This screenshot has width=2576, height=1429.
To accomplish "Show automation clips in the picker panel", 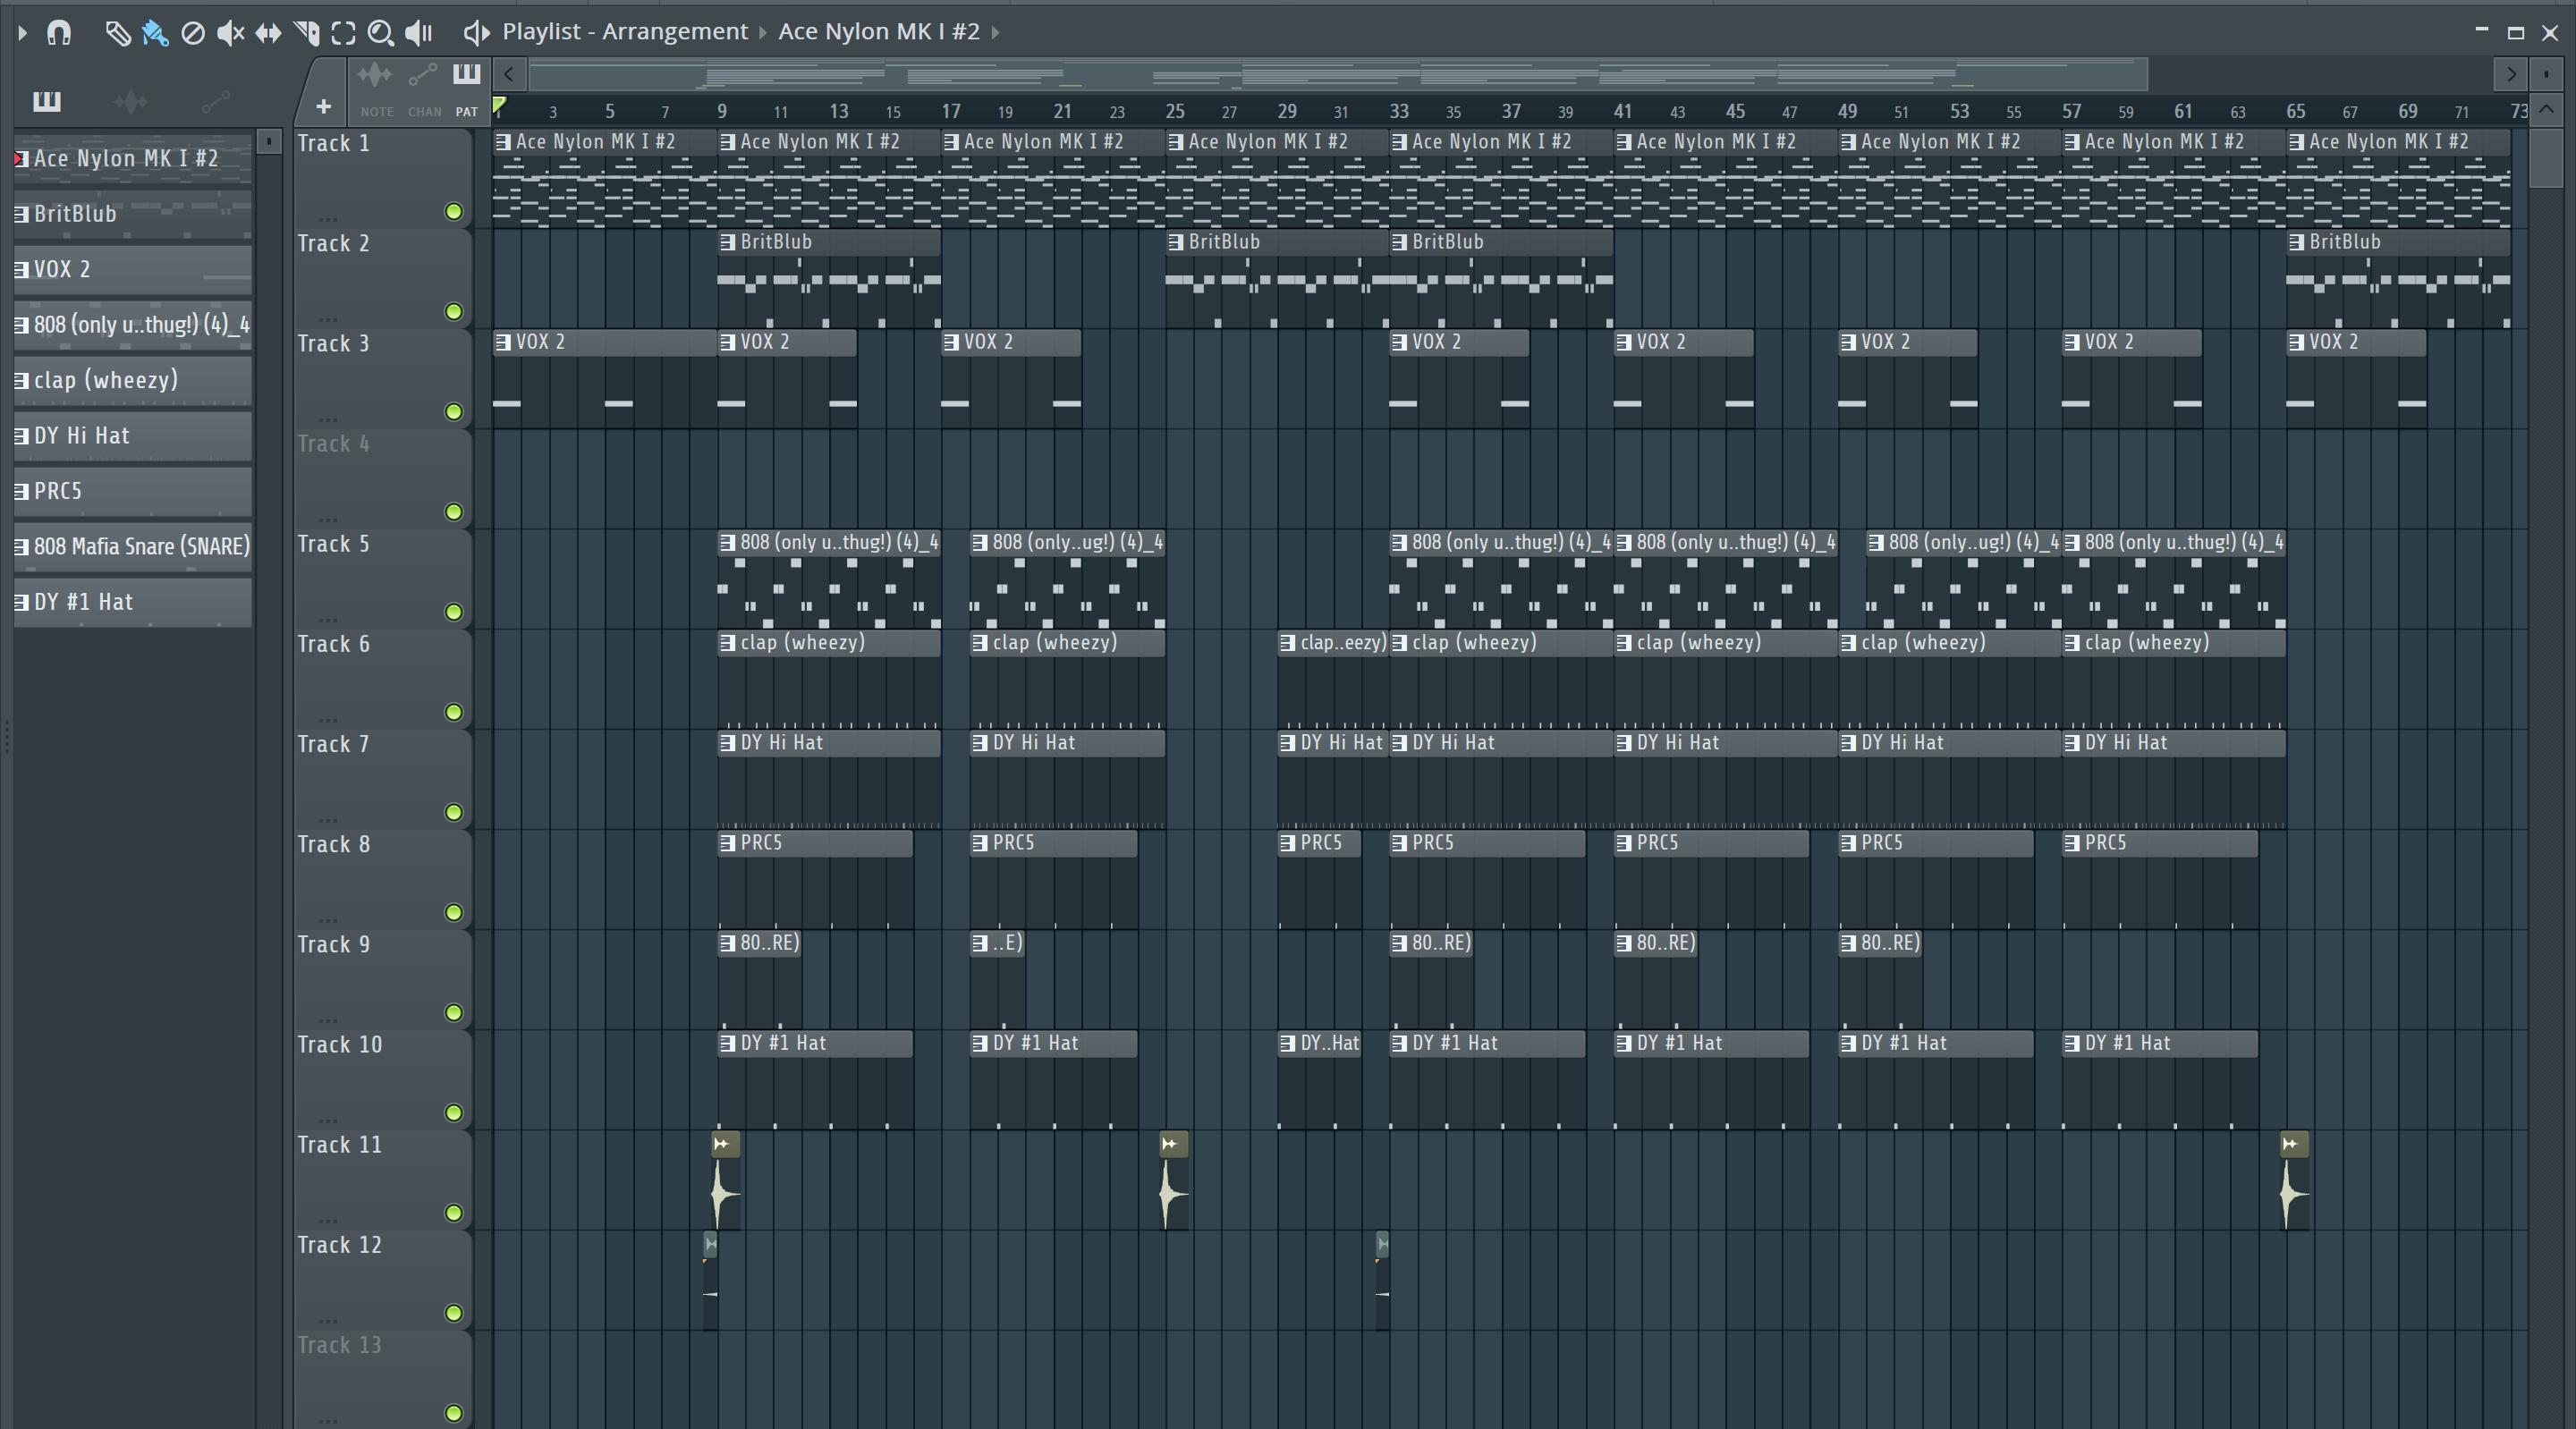I will [x=215, y=101].
